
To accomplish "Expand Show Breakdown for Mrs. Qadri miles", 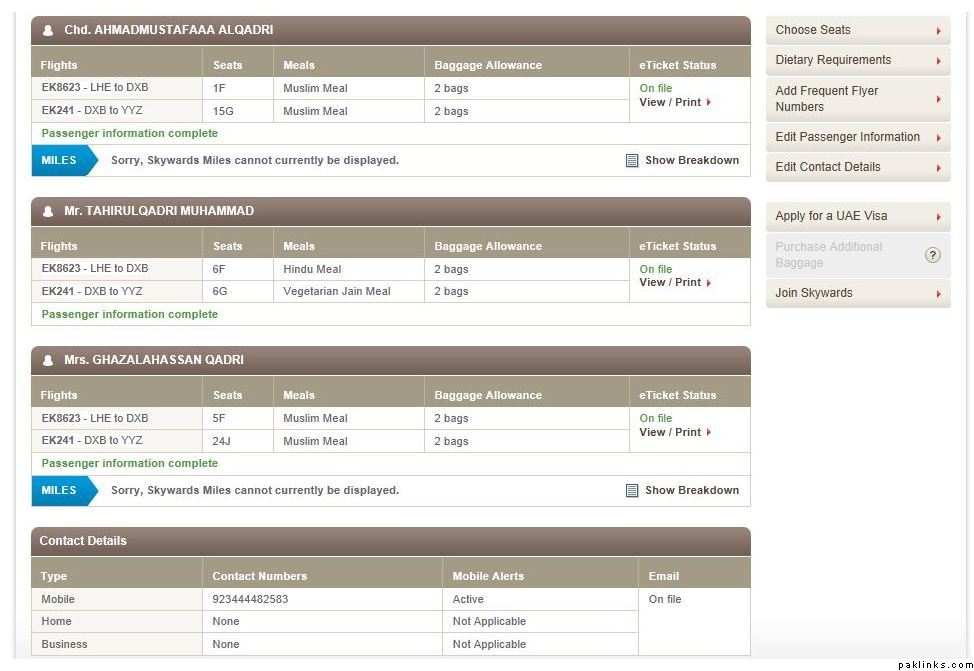I will tap(691, 490).
